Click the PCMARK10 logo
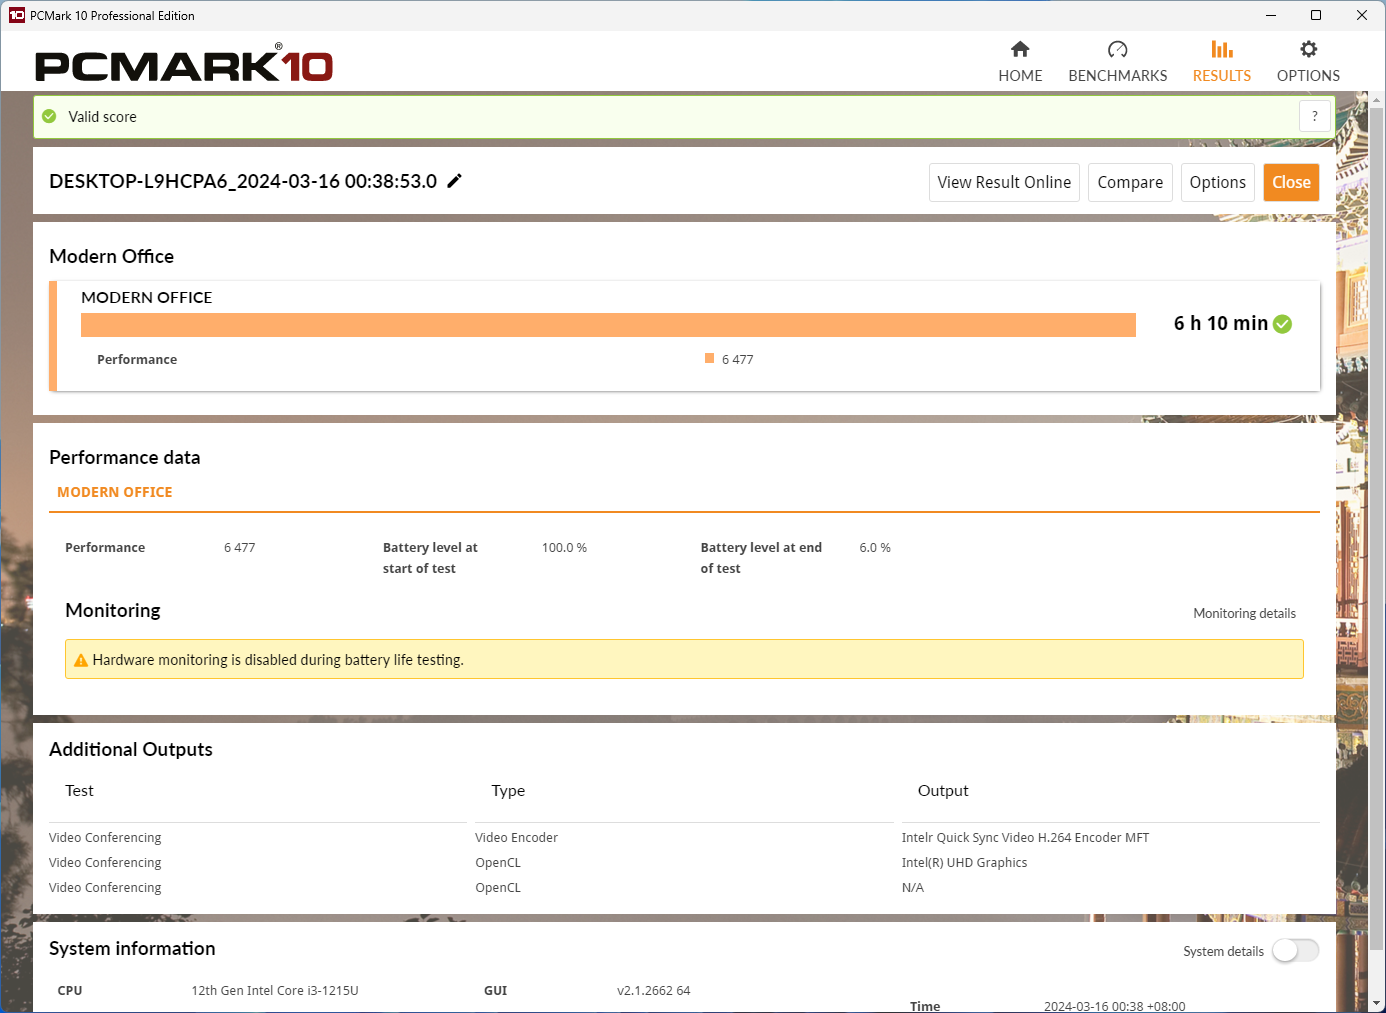 pos(184,64)
